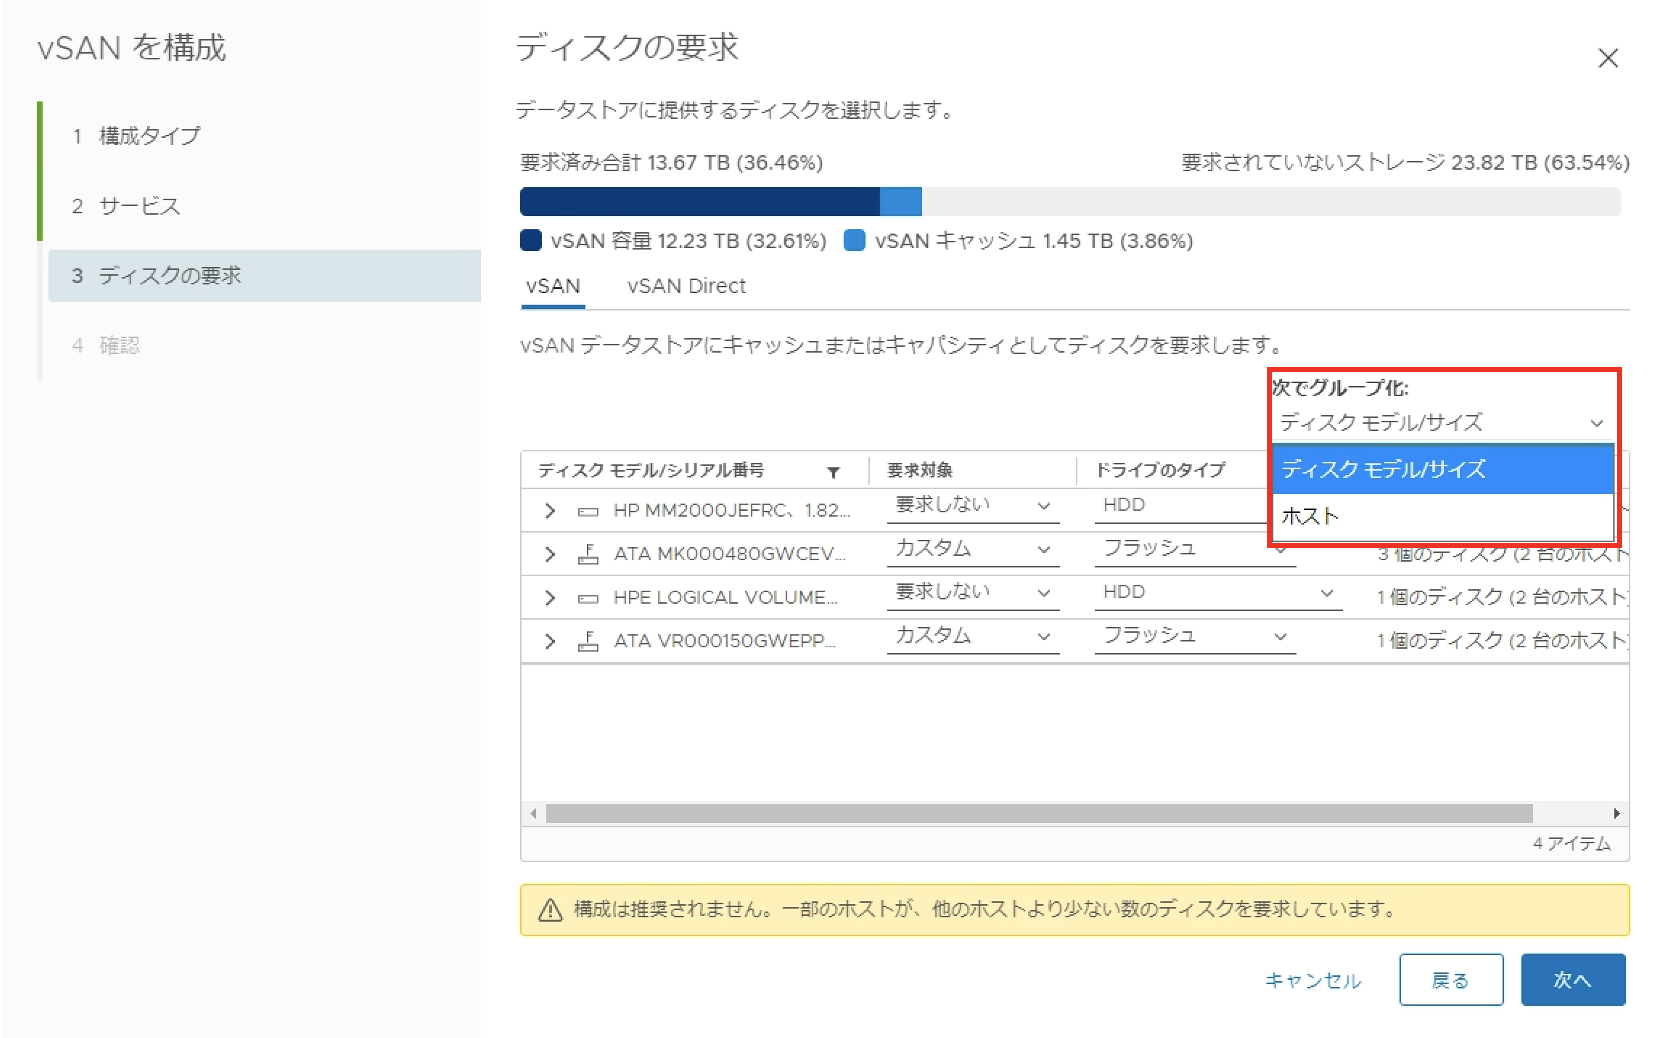The width and height of the screenshot is (1668, 1038).
Task: Click the ATA MK000480GWCEV disk name
Action: coord(729,554)
